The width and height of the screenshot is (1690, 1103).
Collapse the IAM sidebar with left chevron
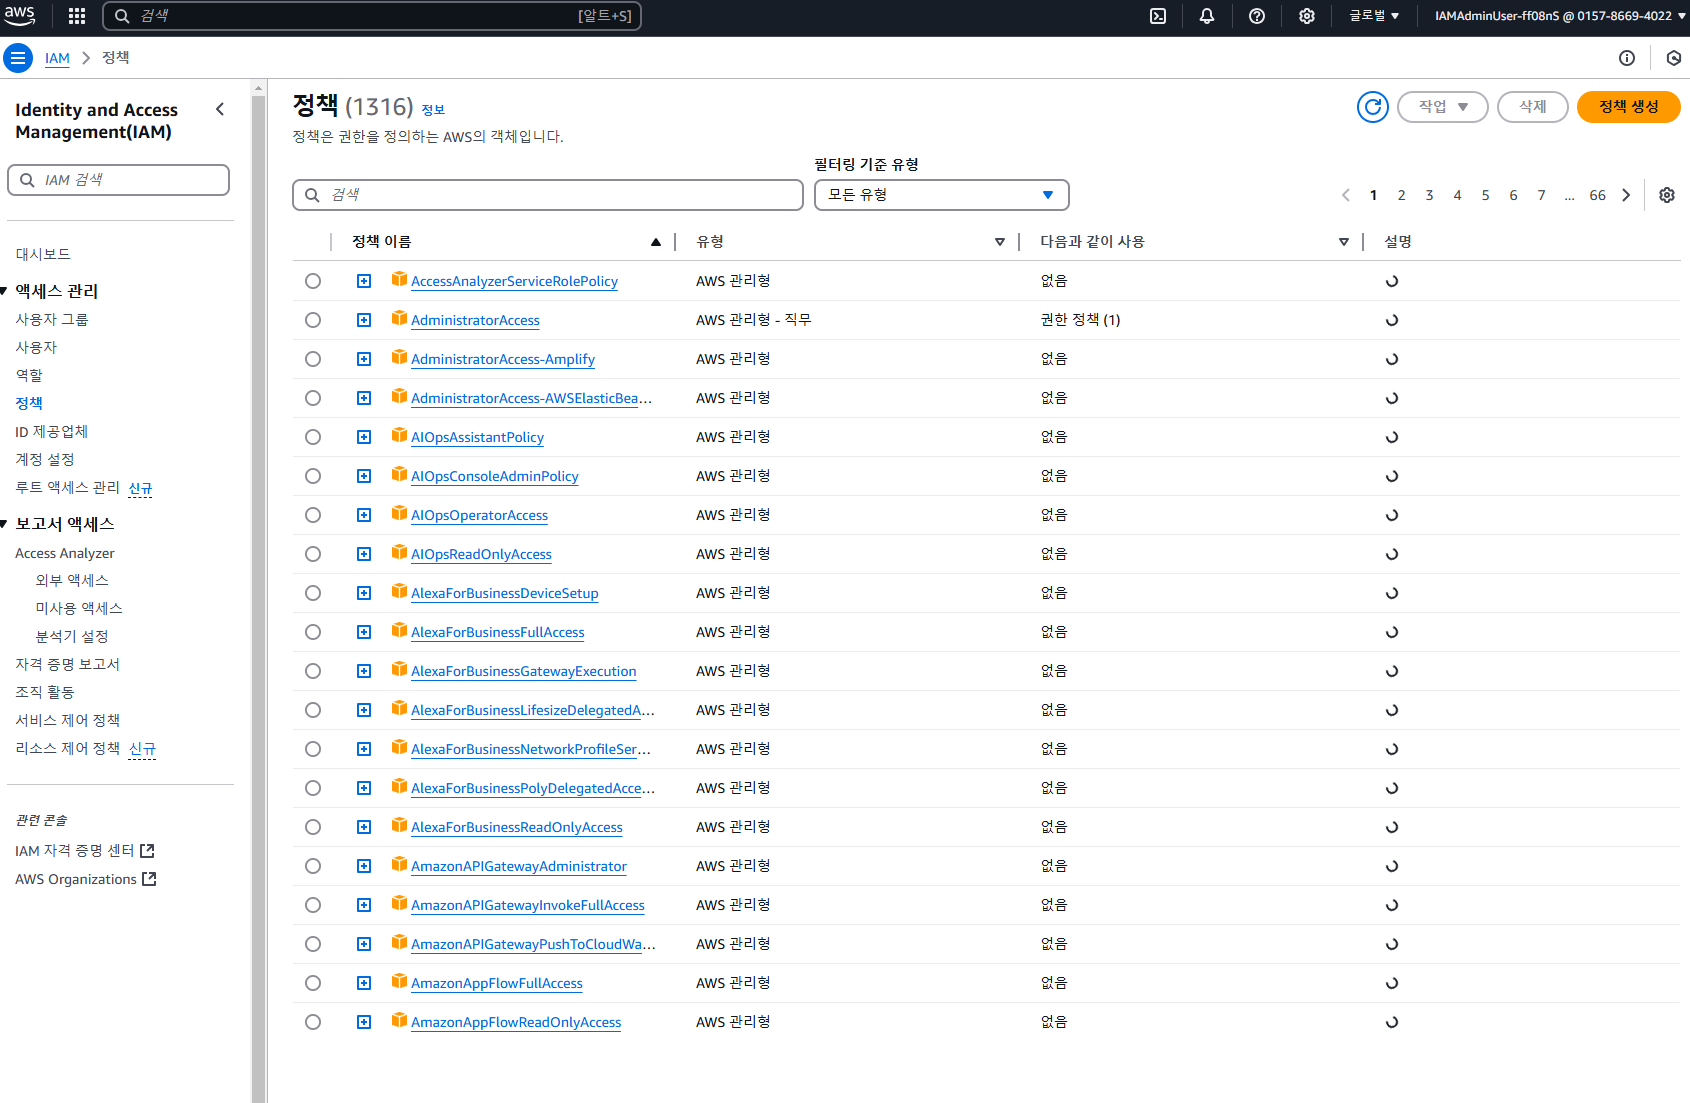click(220, 109)
